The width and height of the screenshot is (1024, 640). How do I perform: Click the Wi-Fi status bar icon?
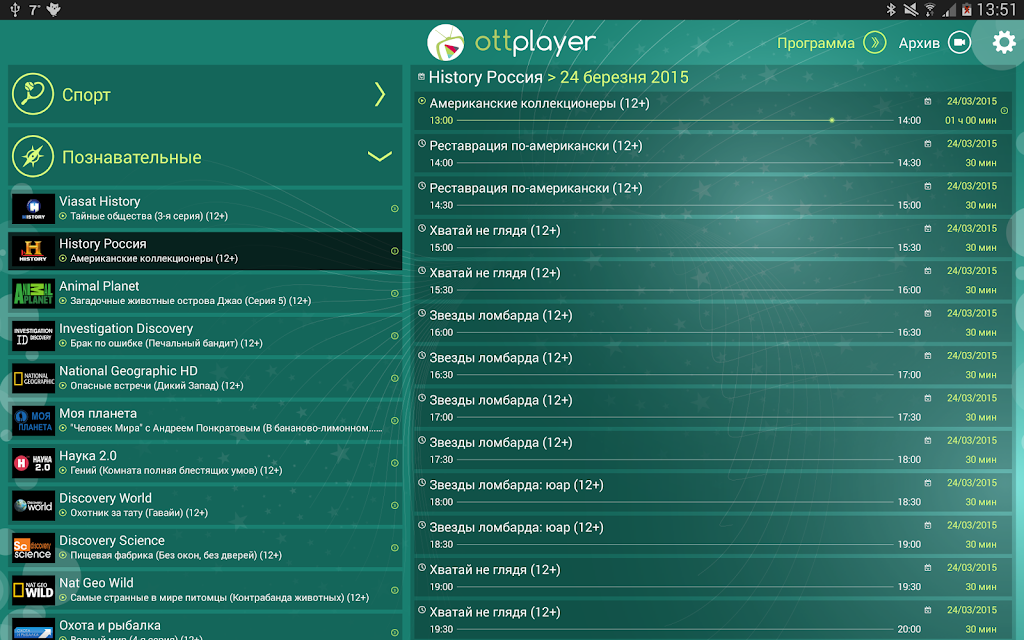[929, 10]
